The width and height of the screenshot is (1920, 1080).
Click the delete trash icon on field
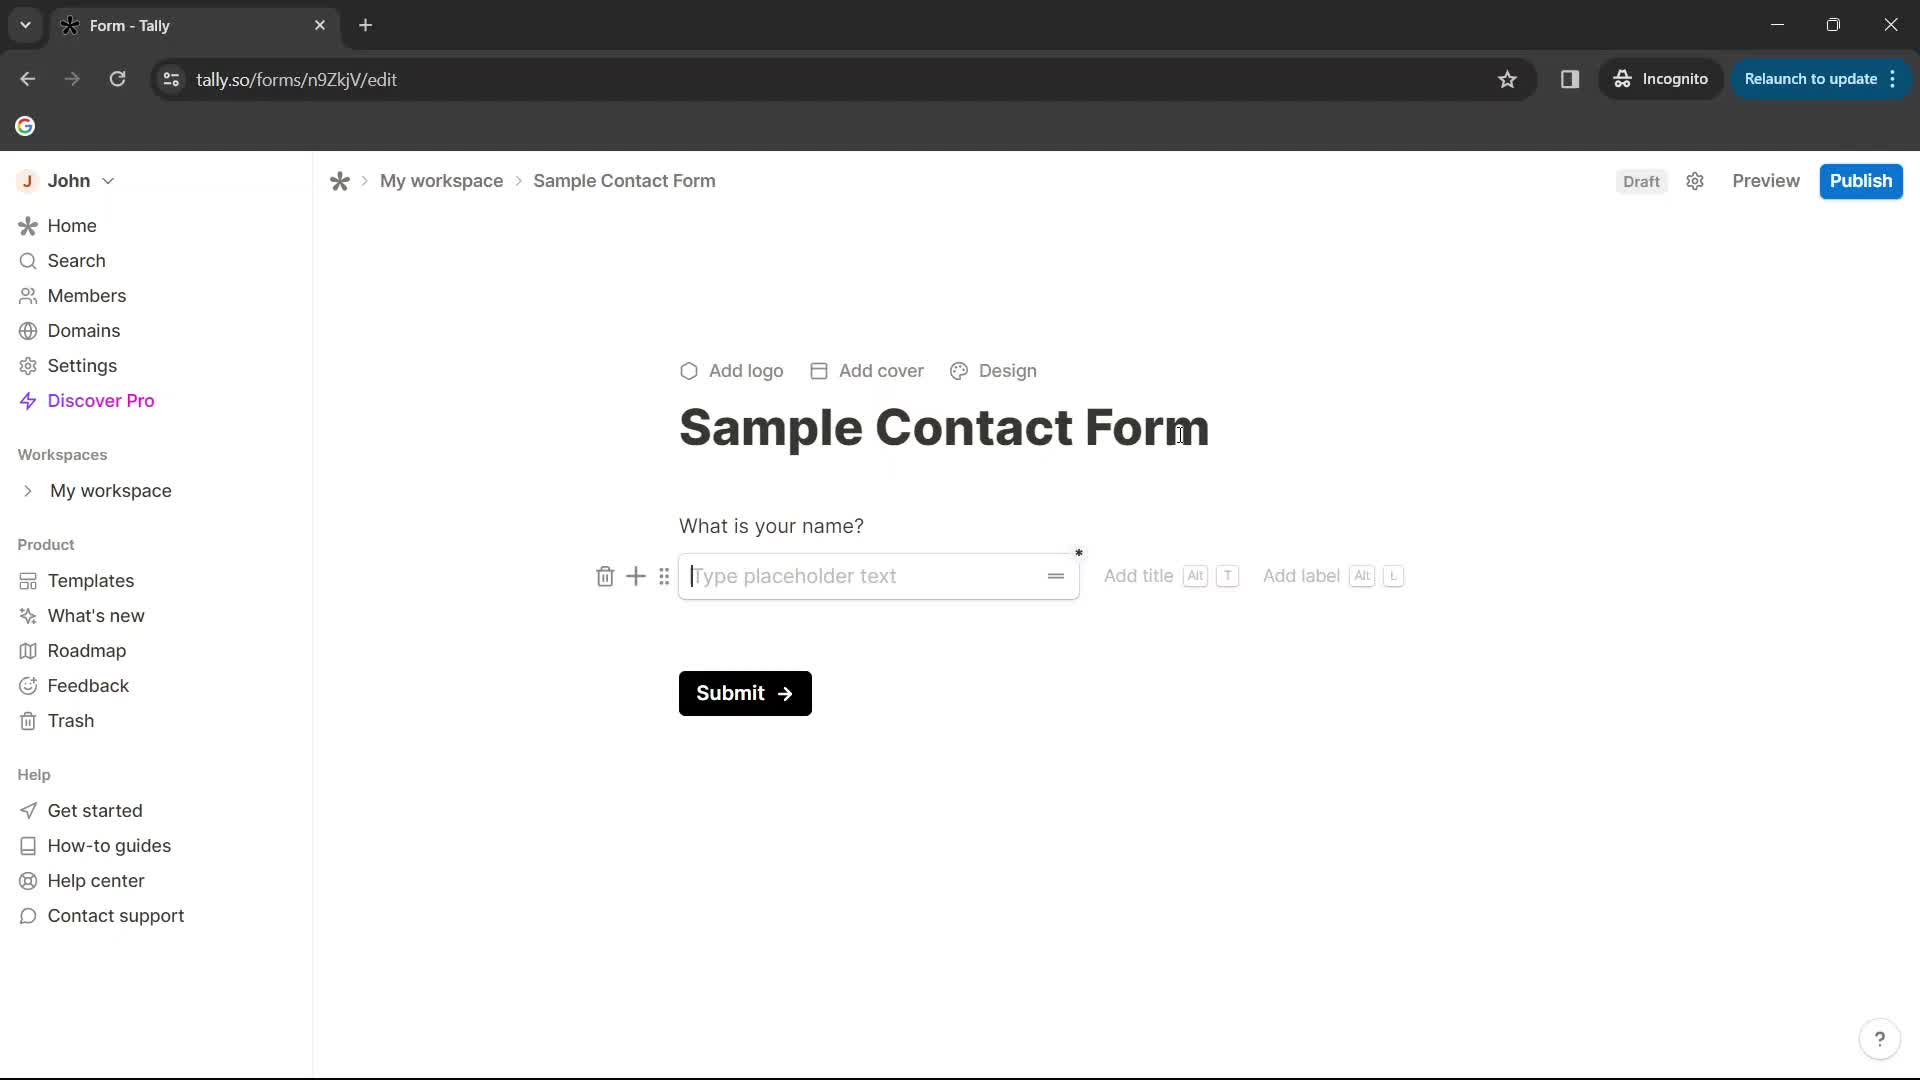pos(605,575)
